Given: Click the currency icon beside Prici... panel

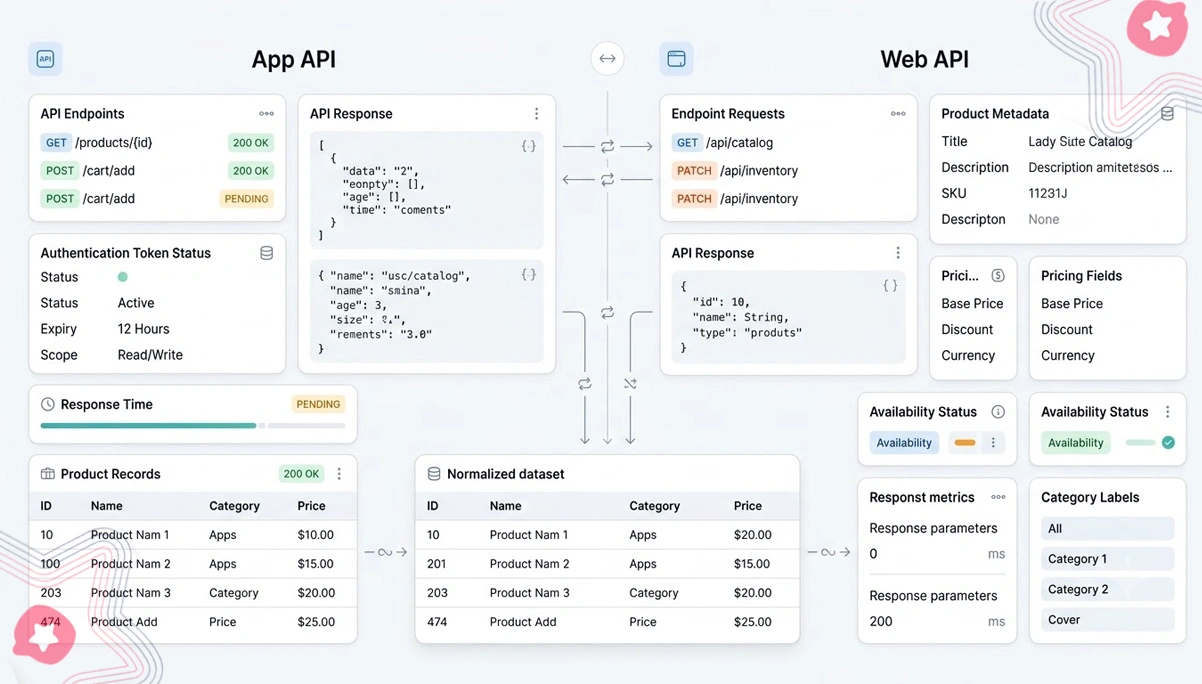Looking at the screenshot, I should [x=997, y=276].
